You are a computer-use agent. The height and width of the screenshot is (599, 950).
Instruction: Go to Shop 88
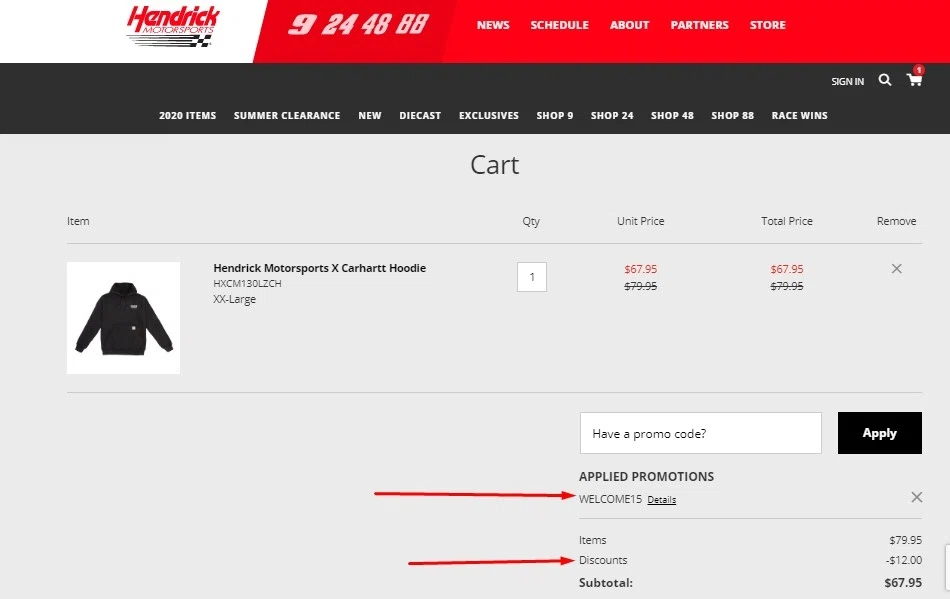click(x=732, y=115)
